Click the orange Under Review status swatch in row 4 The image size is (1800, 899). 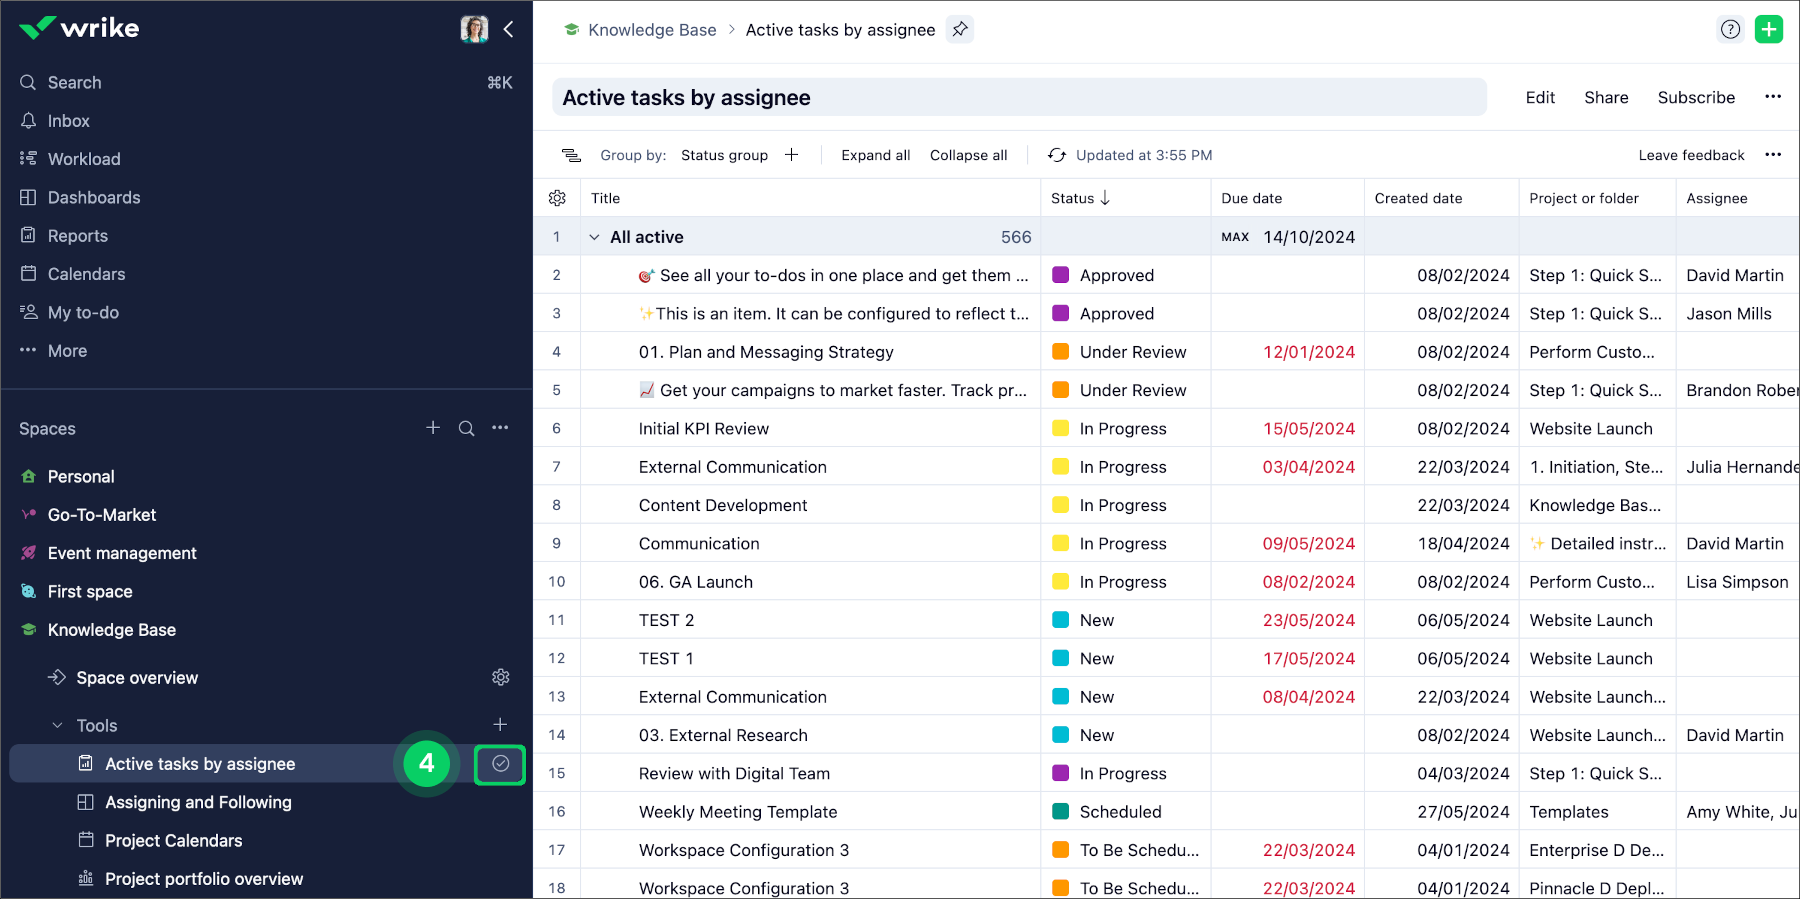(x=1061, y=352)
